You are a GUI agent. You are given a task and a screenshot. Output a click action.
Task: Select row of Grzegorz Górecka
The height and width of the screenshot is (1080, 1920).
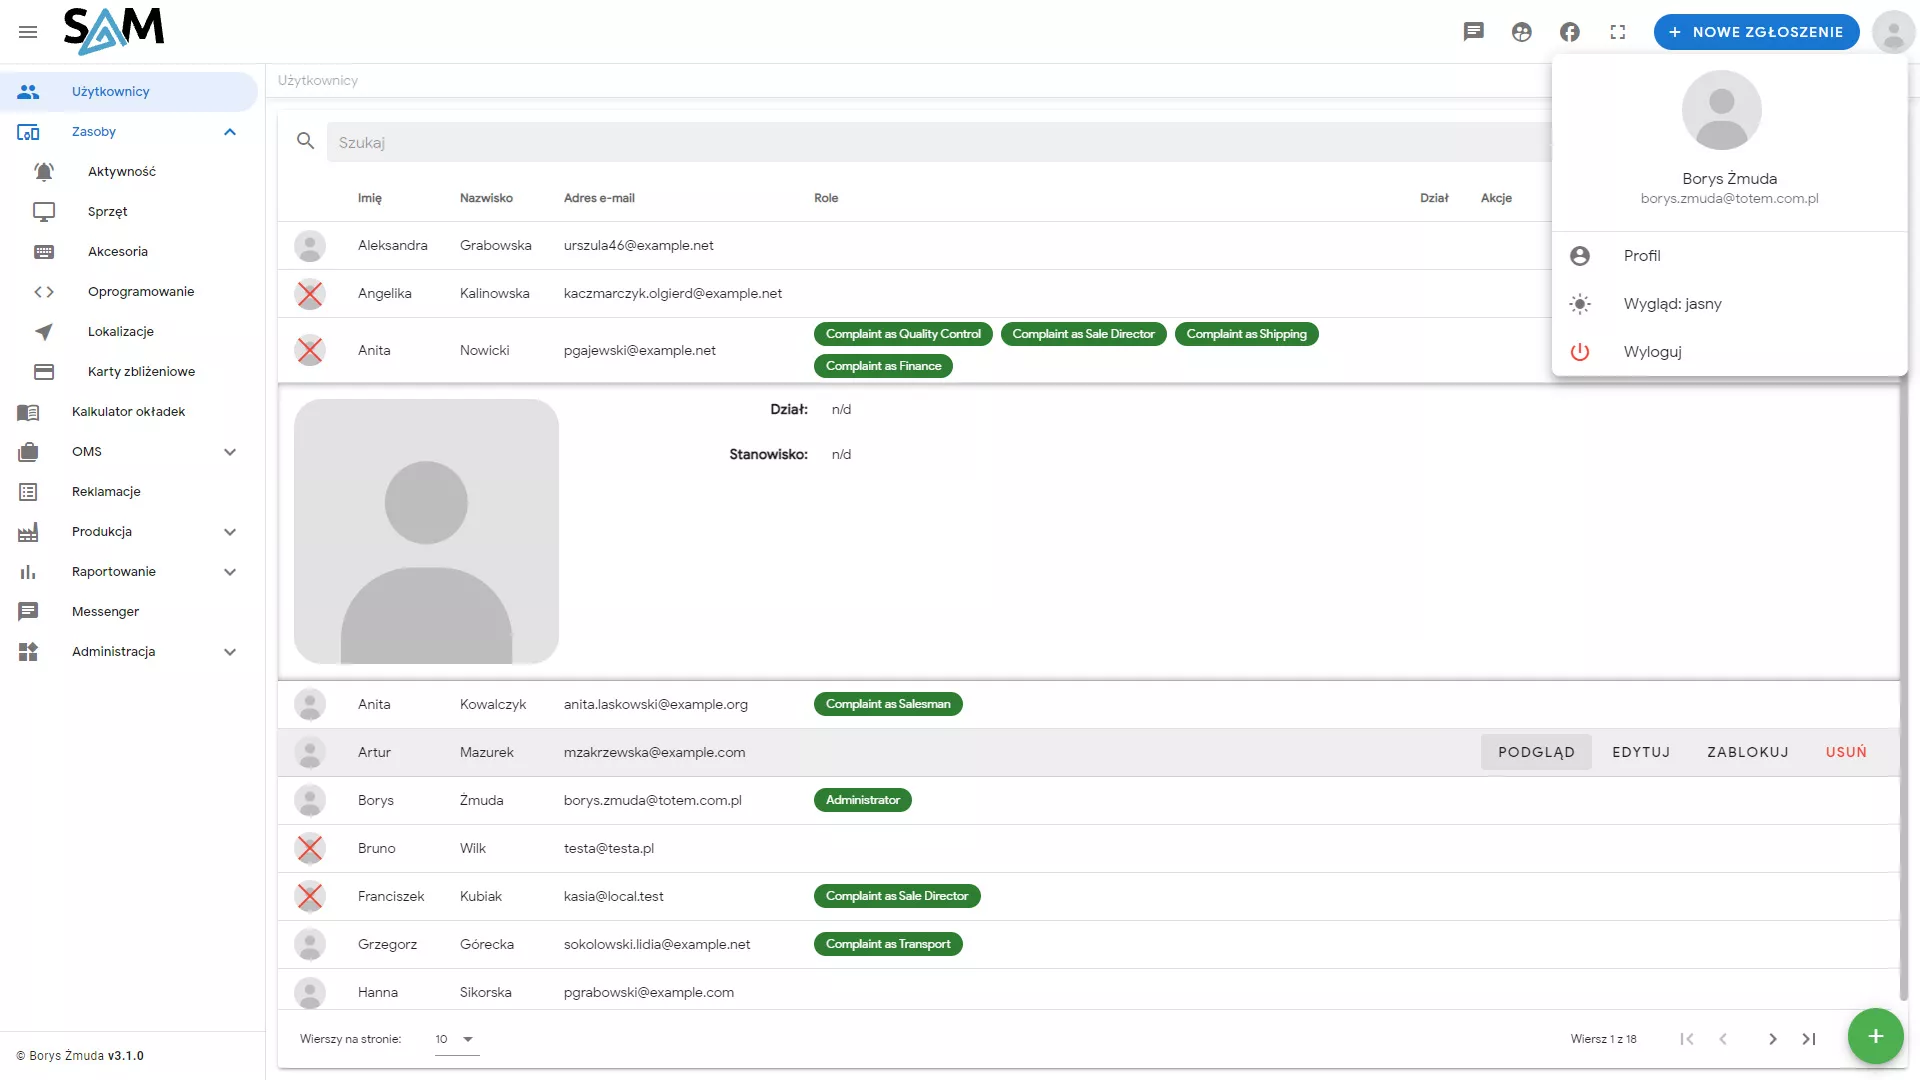[x=1088, y=944]
